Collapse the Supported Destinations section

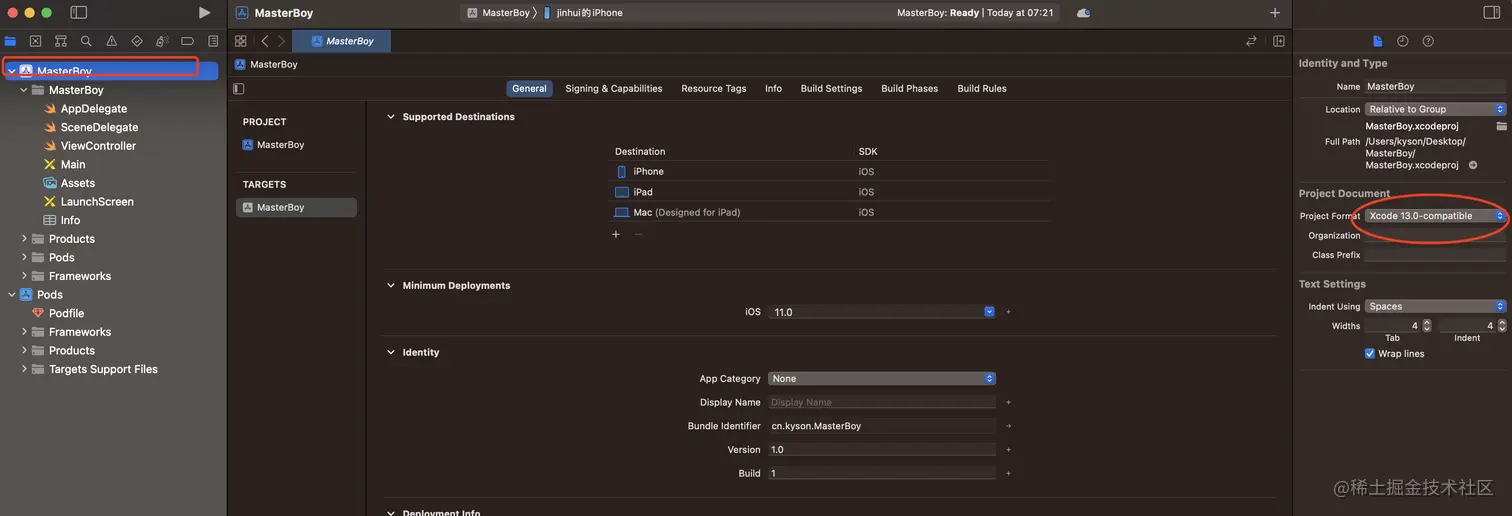[x=391, y=117]
